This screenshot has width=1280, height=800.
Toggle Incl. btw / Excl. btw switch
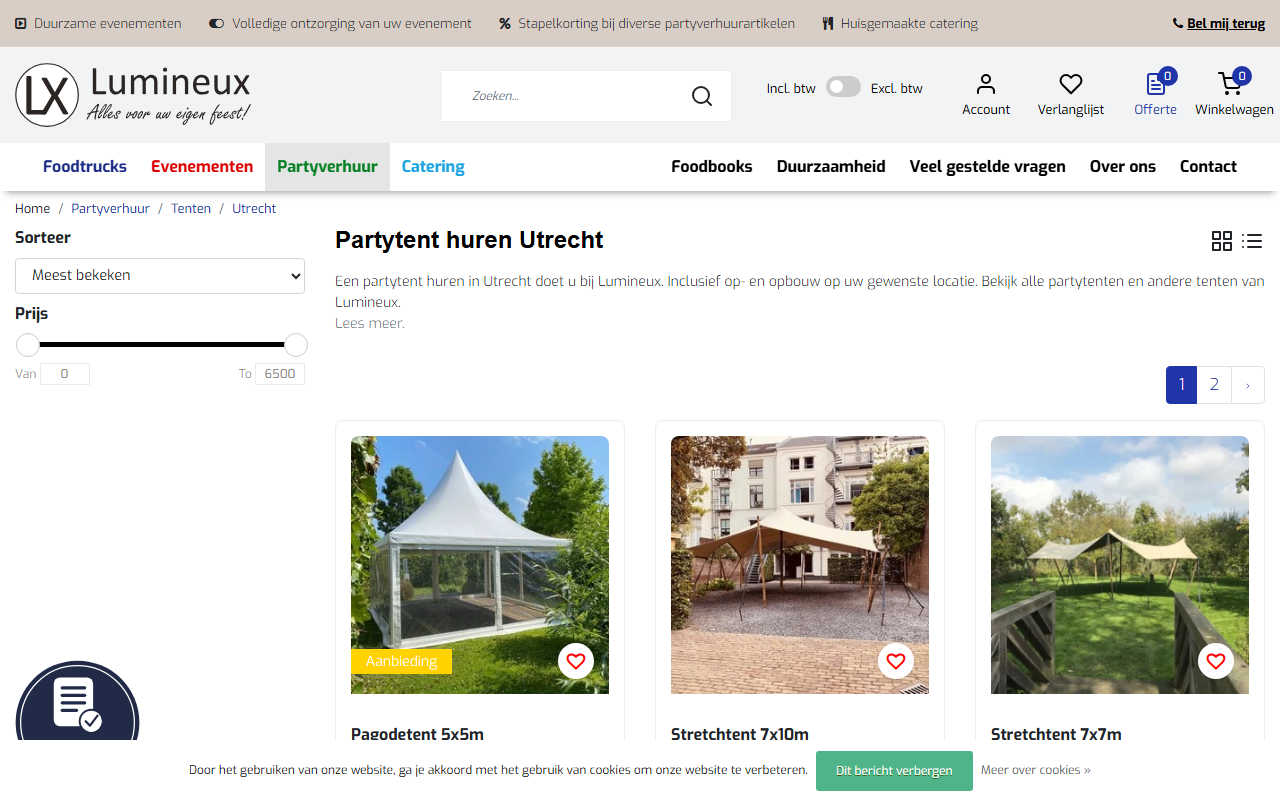pyautogui.click(x=843, y=87)
